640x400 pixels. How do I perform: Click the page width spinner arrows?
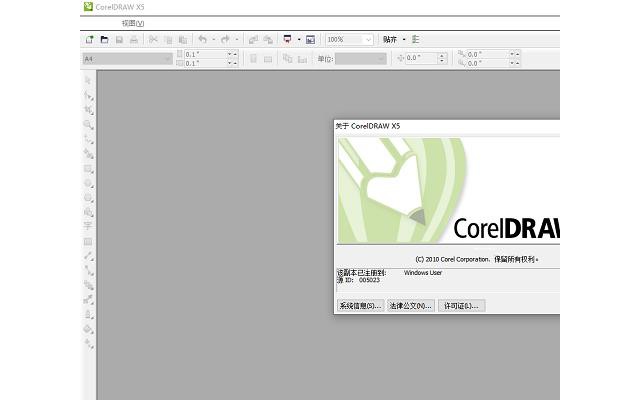coord(232,54)
